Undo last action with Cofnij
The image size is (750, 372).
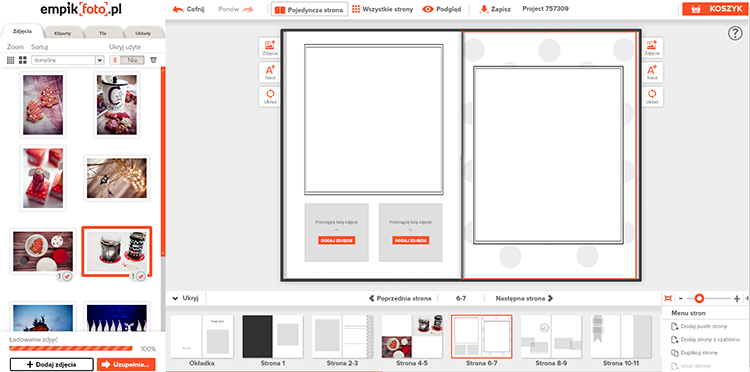coord(188,9)
